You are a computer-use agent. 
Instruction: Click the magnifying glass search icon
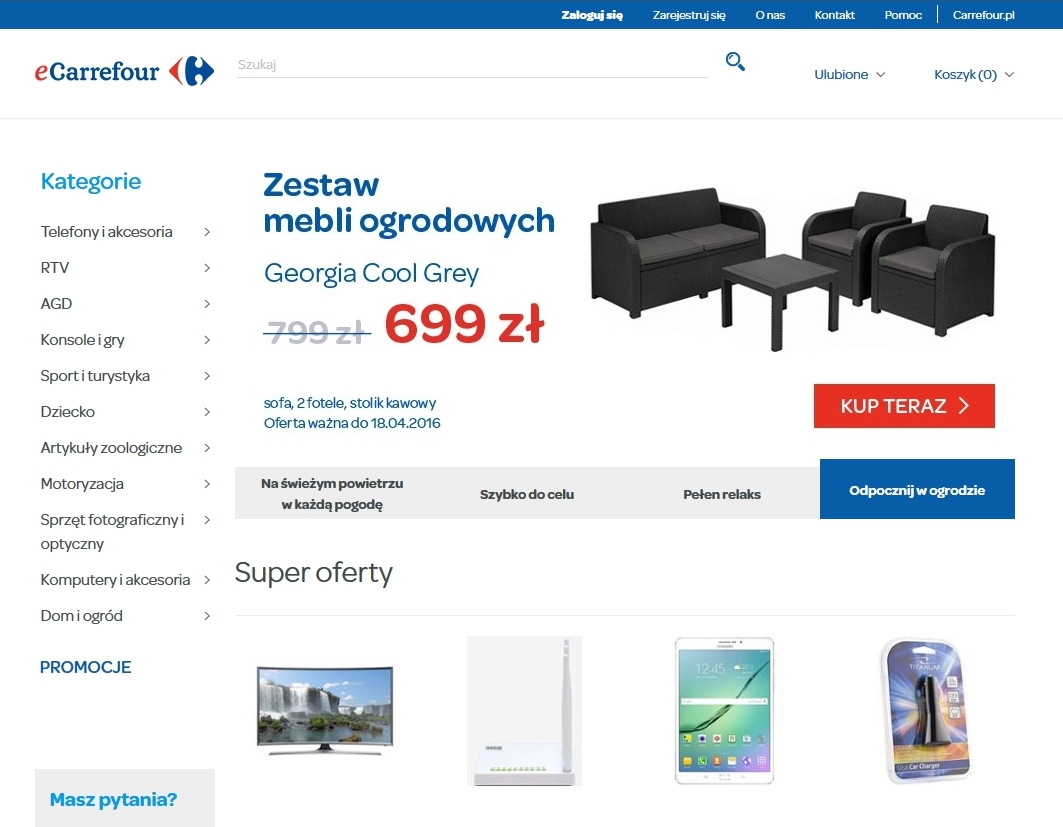pos(735,63)
